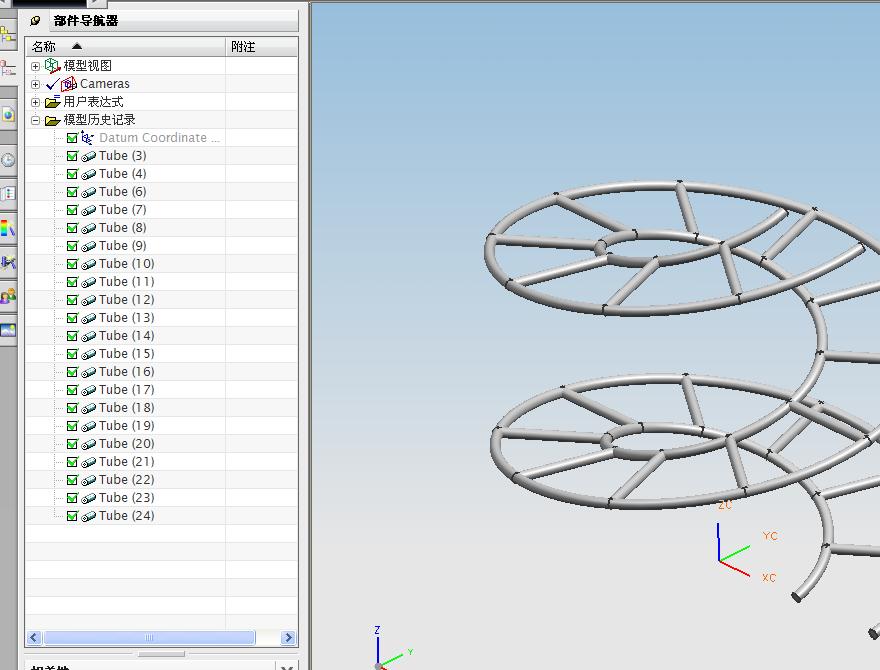The height and width of the screenshot is (670, 880).
Task: Click the gears sidebar icon above roles
Action: tap(8, 262)
